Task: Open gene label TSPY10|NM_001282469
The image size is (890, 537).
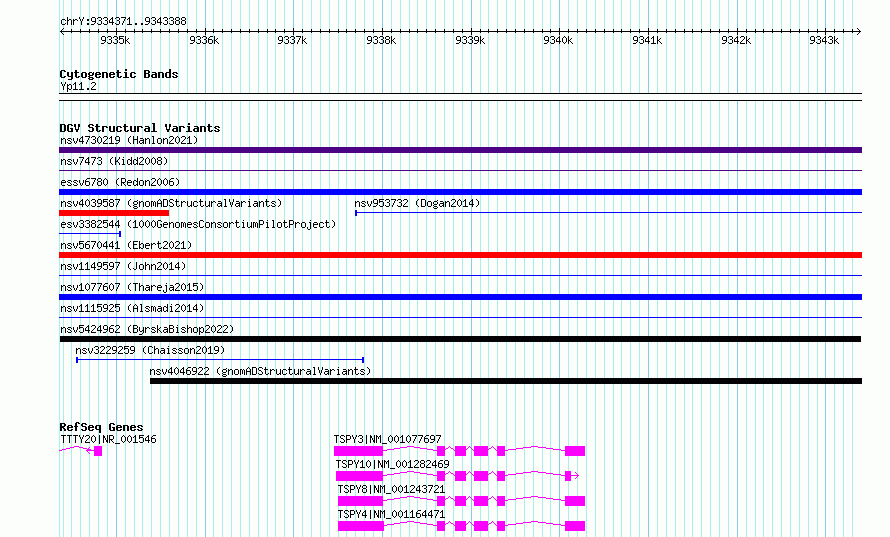Action: pyautogui.click(x=392, y=464)
